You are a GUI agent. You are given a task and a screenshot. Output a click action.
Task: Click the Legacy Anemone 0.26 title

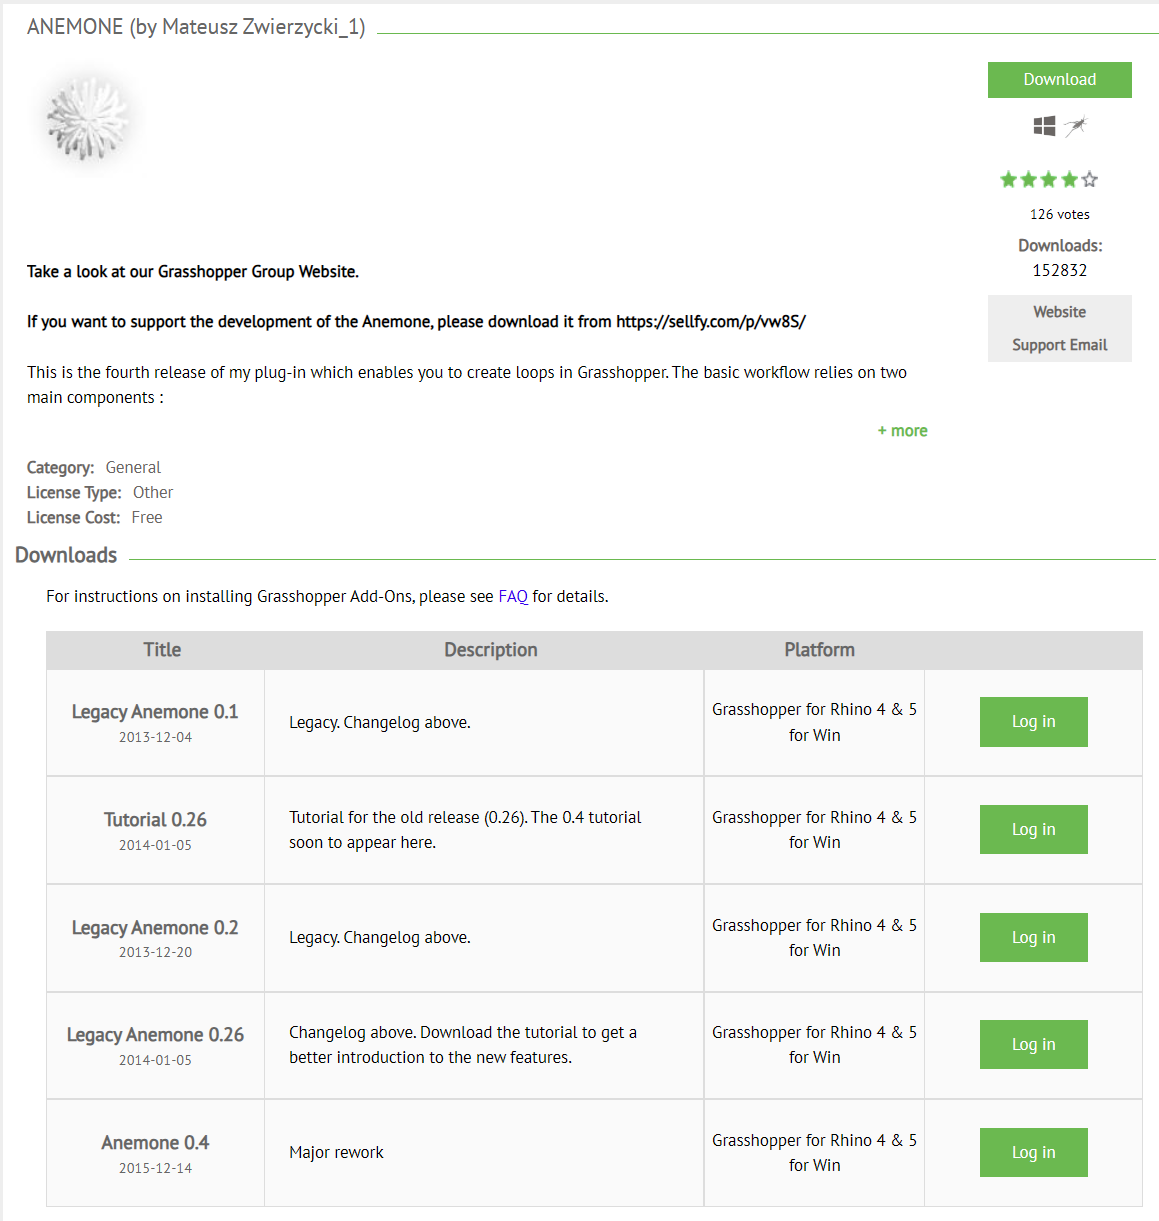coord(155,1035)
